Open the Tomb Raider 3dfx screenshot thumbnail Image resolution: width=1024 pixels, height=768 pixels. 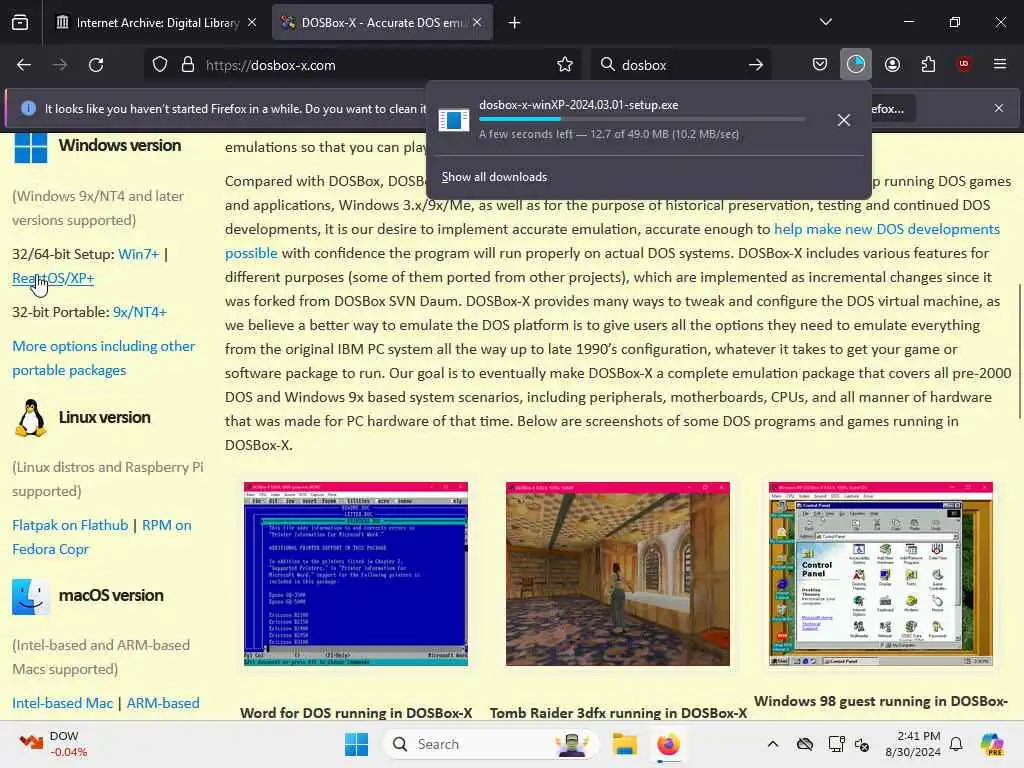coord(618,574)
